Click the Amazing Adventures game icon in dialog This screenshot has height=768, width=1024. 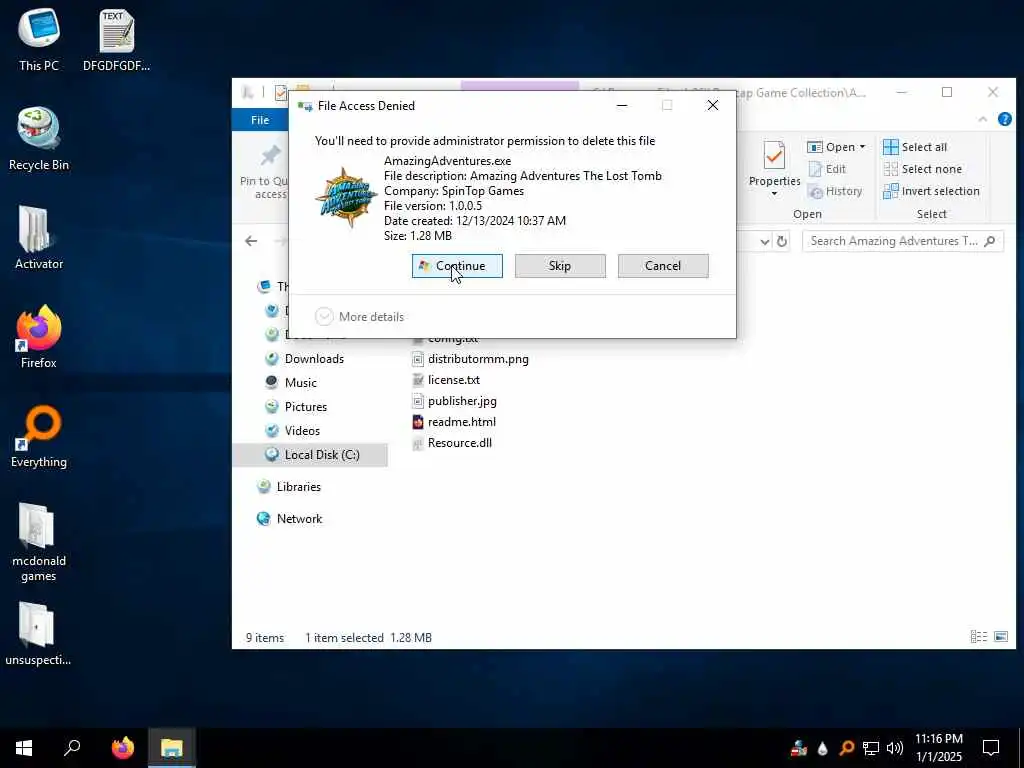coord(345,197)
